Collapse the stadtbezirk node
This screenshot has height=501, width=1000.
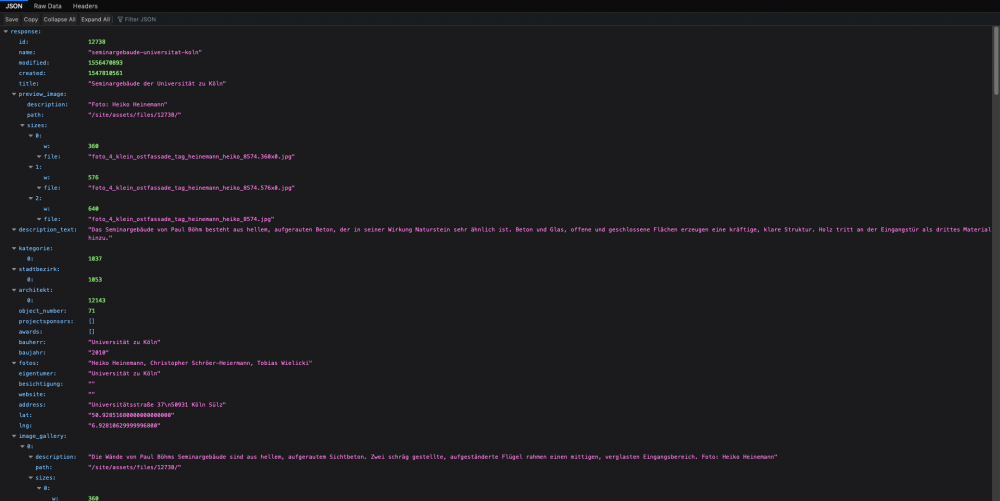pyautogui.click(x=14, y=269)
